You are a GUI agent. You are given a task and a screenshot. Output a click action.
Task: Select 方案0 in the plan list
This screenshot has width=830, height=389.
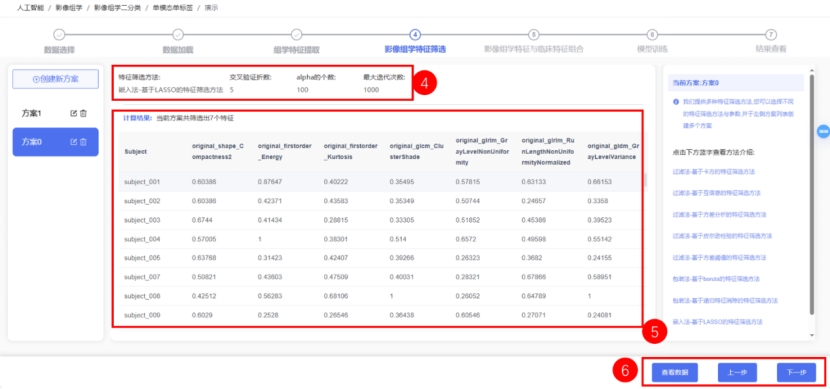click(x=56, y=142)
